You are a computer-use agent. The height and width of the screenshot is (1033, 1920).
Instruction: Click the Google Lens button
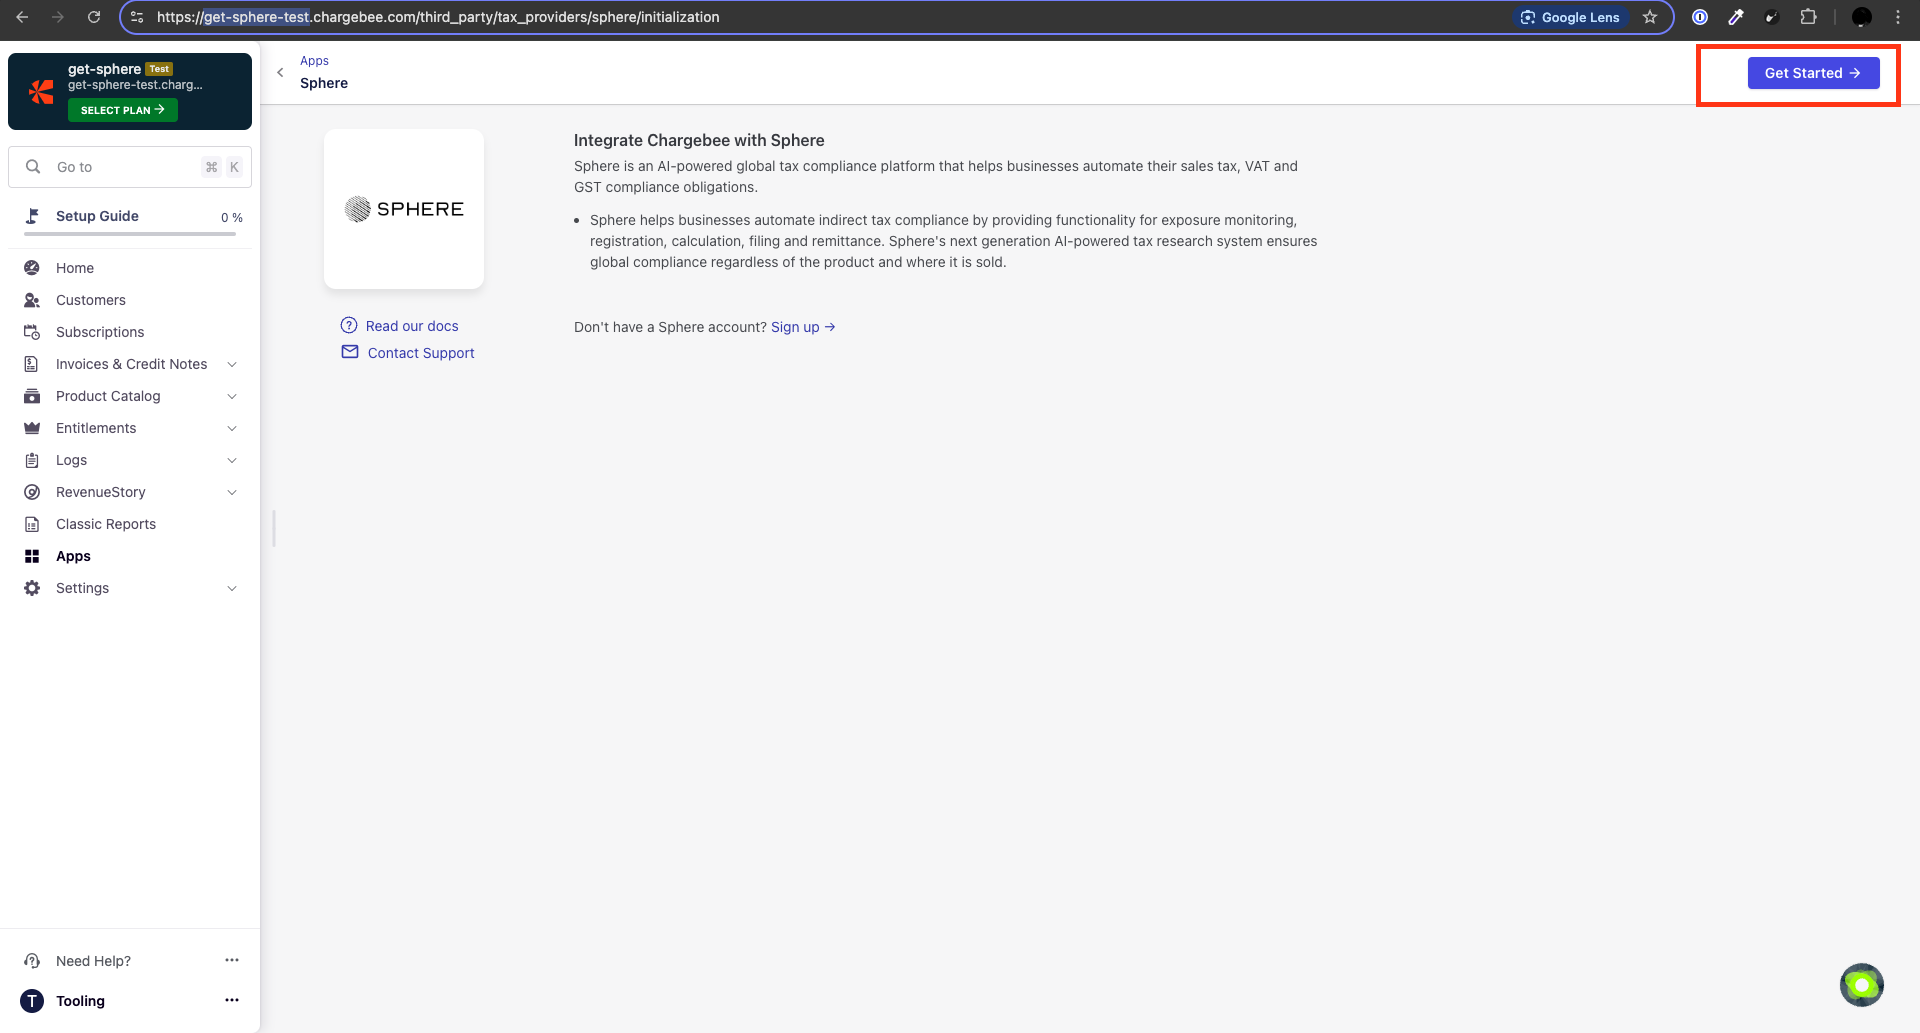(x=1570, y=17)
